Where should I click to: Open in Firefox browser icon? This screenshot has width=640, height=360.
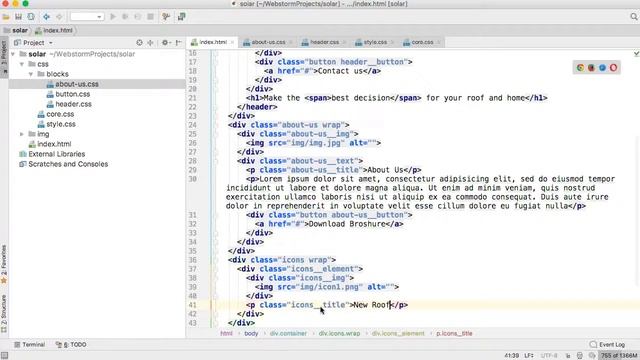(591, 68)
